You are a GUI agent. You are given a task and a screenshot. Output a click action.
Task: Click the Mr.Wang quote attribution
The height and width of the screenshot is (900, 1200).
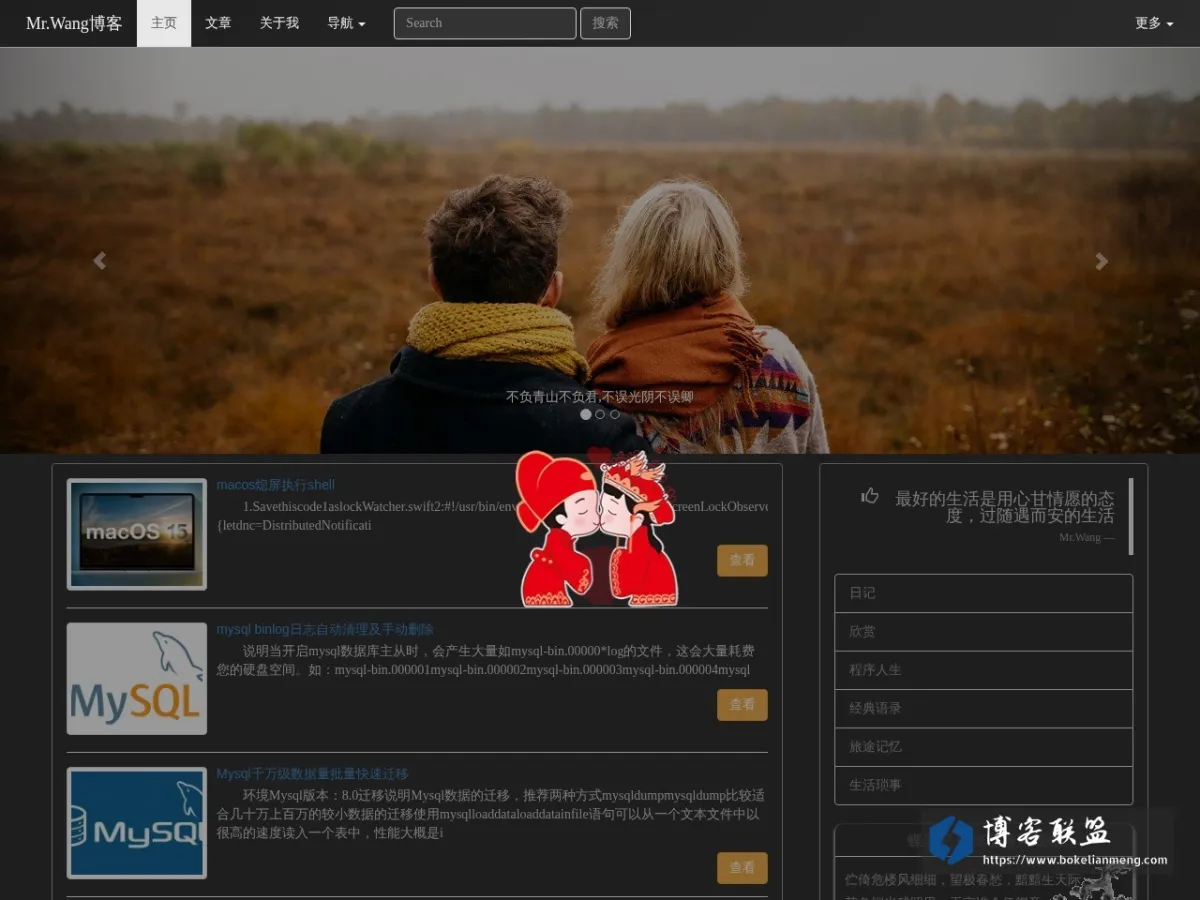pyautogui.click(x=1086, y=538)
